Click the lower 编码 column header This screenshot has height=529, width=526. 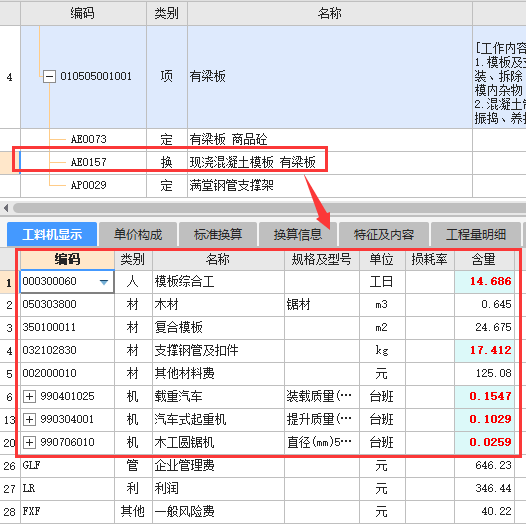(x=67, y=259)
